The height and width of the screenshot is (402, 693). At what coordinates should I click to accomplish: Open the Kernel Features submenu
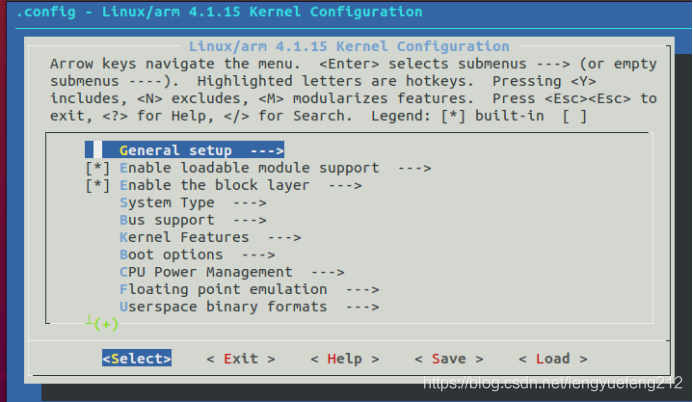coord(183,237)
